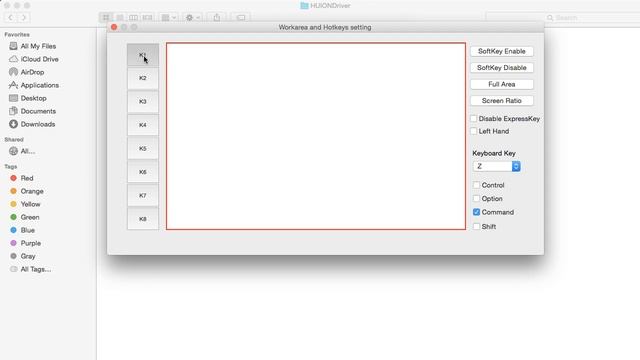Check the Option modifier checkbox
The width and height of the screenshot is (640, 360).
click(476, 198)
